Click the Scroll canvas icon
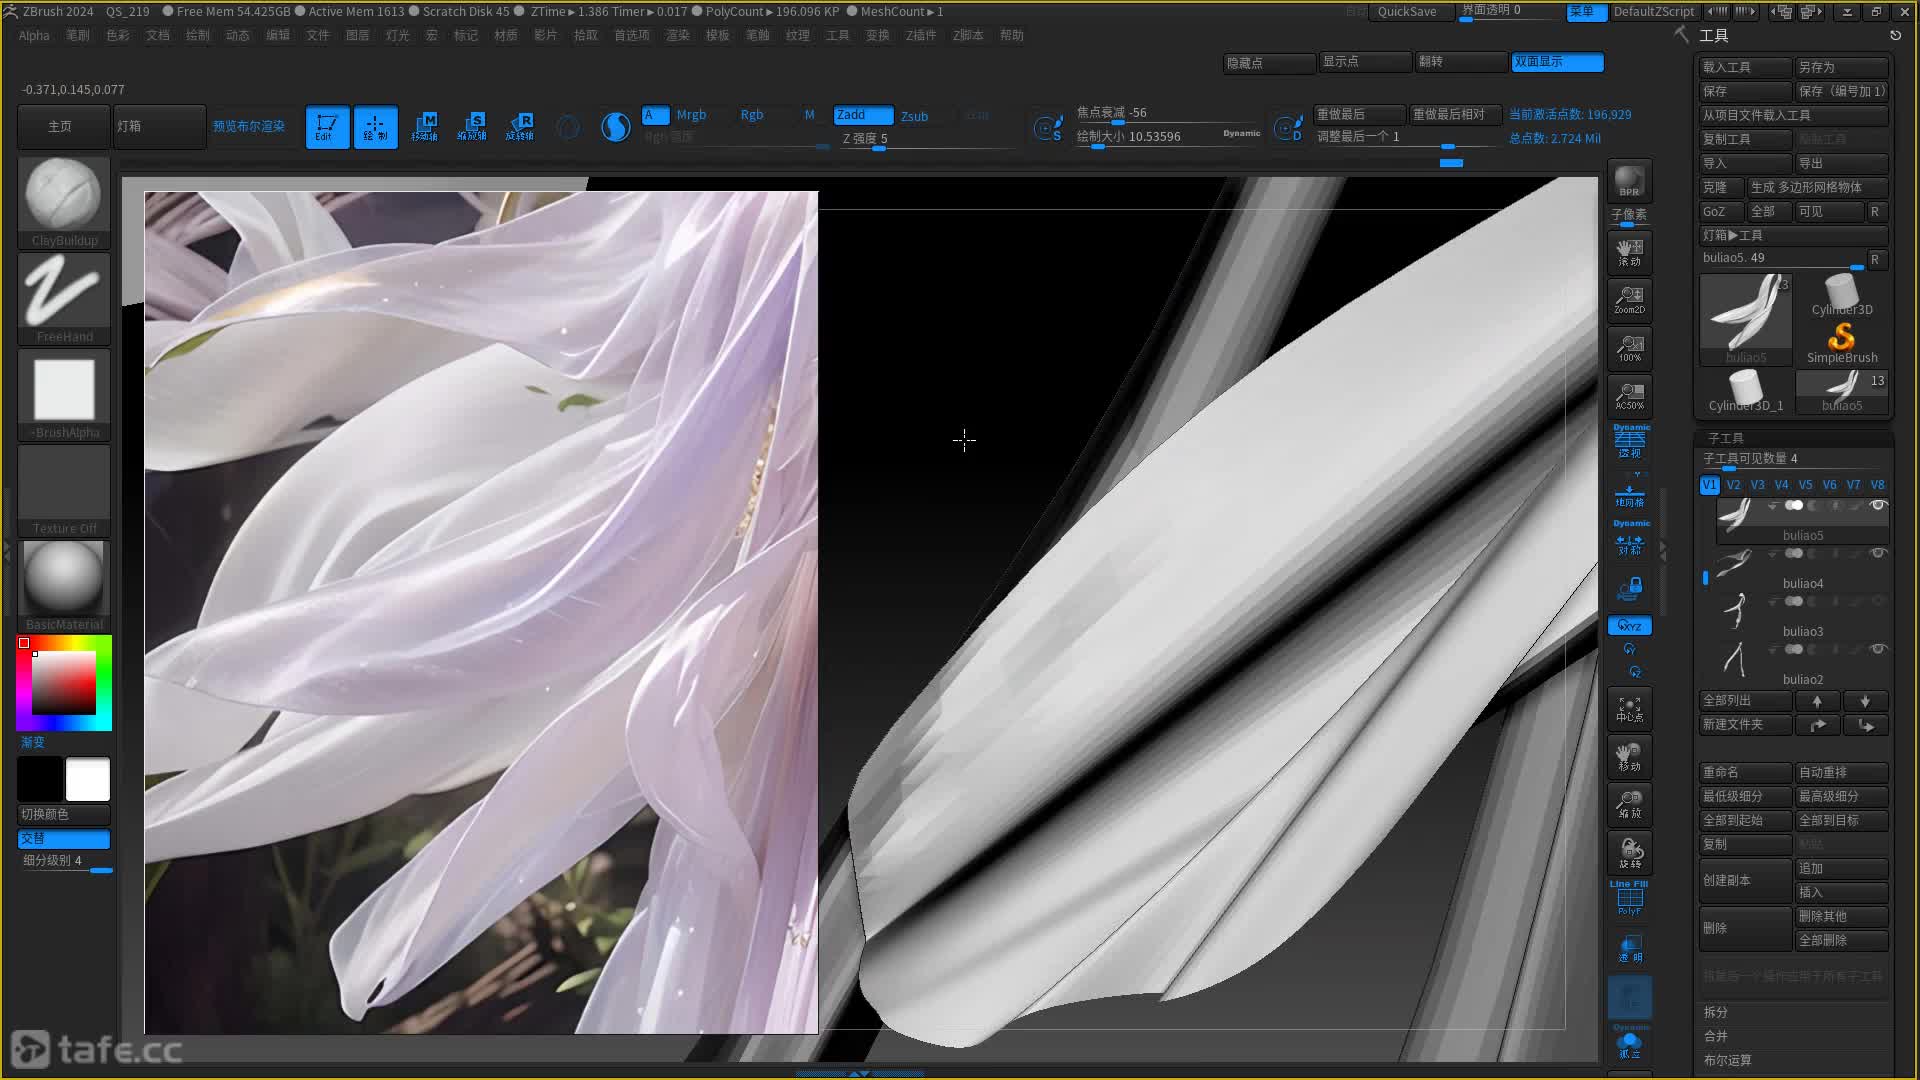Image resolution: width=1920 pixels, height=1080 pixels. (x=1629, y=251)
